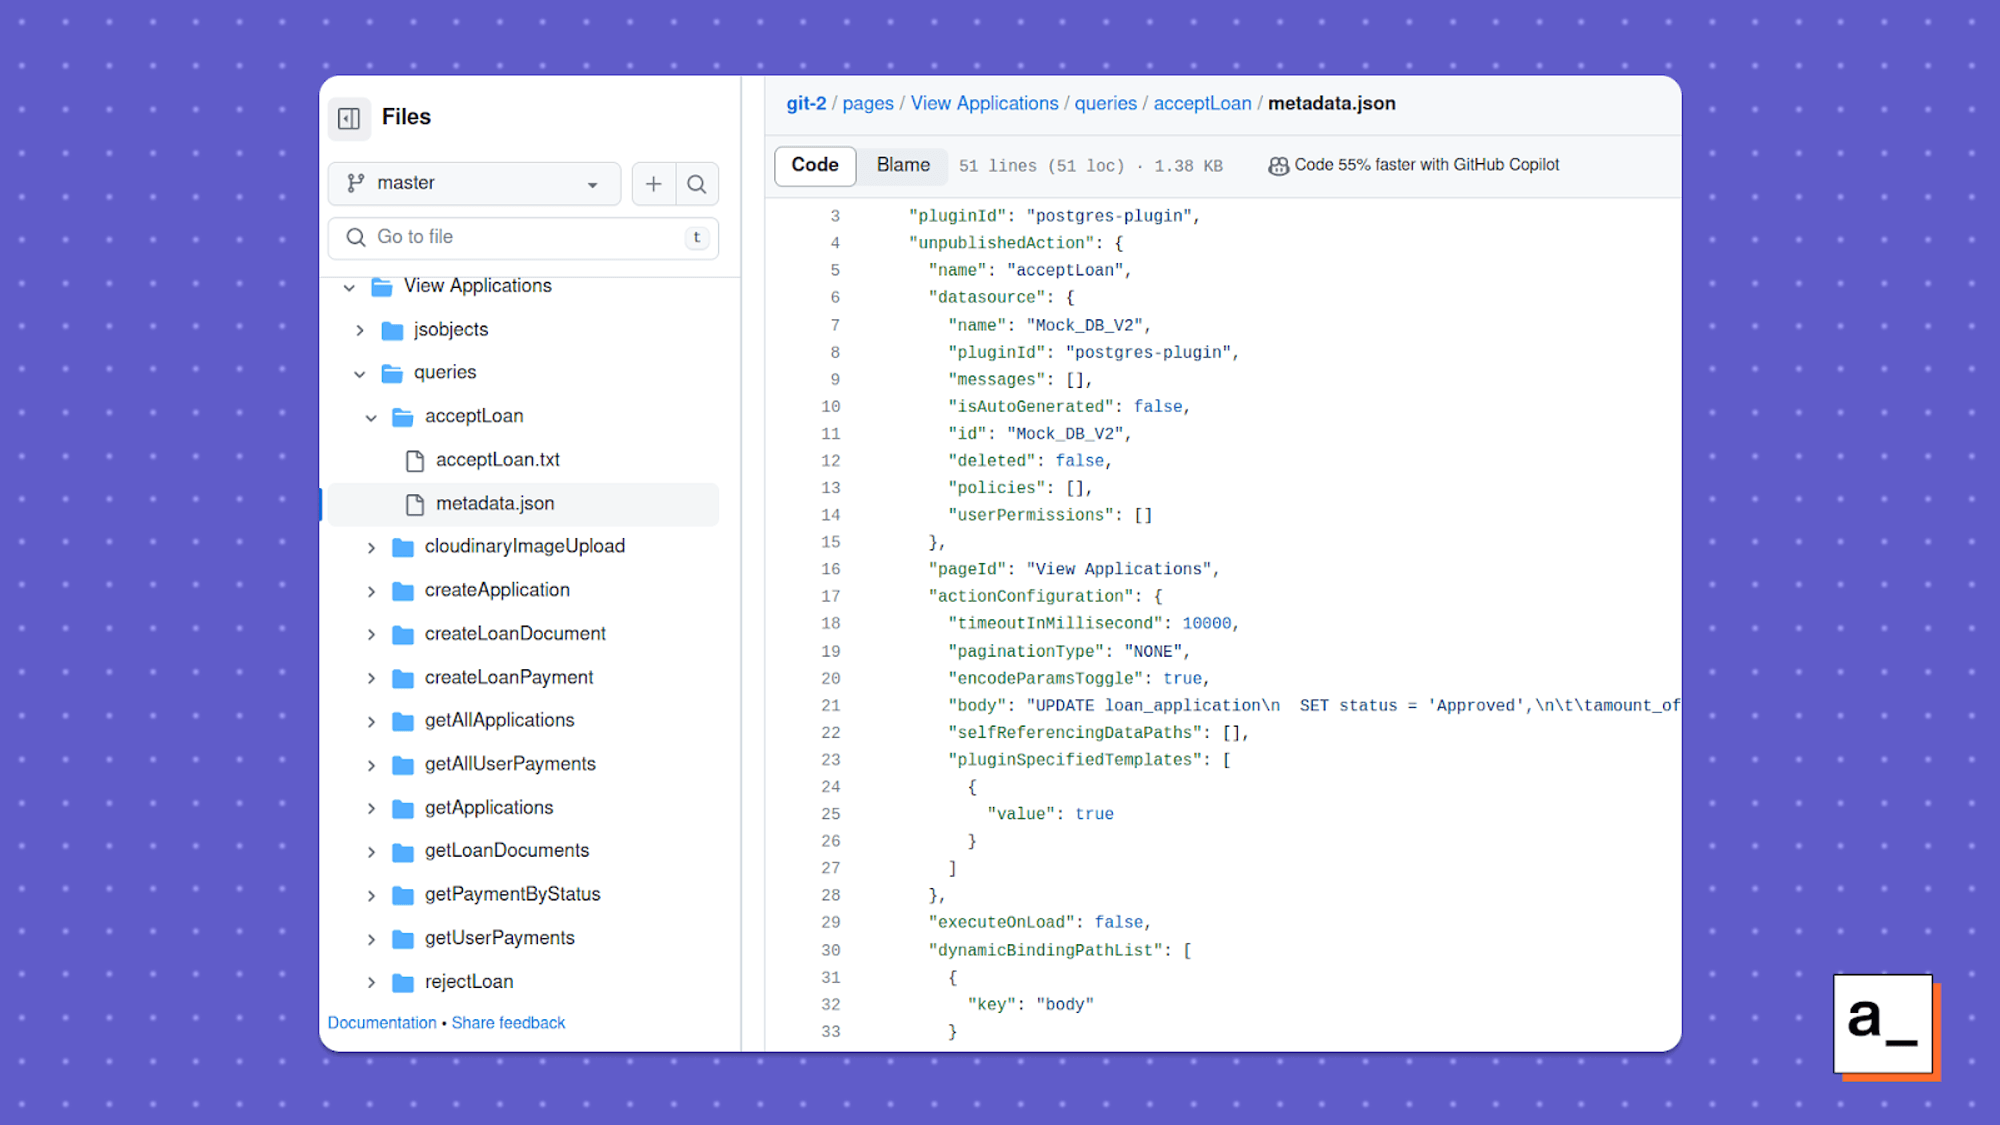Switch to the Blame tab
This screenshot has height=1125, width=2000.
point(901,165)
